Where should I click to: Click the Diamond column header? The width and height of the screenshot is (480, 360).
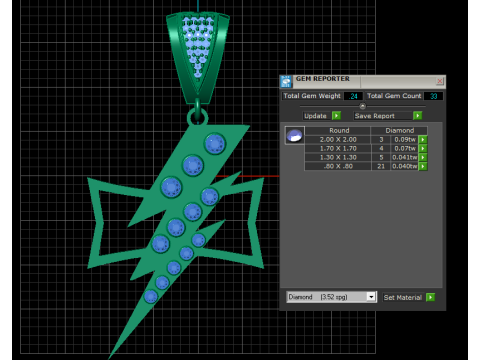[x=399, y=130]
